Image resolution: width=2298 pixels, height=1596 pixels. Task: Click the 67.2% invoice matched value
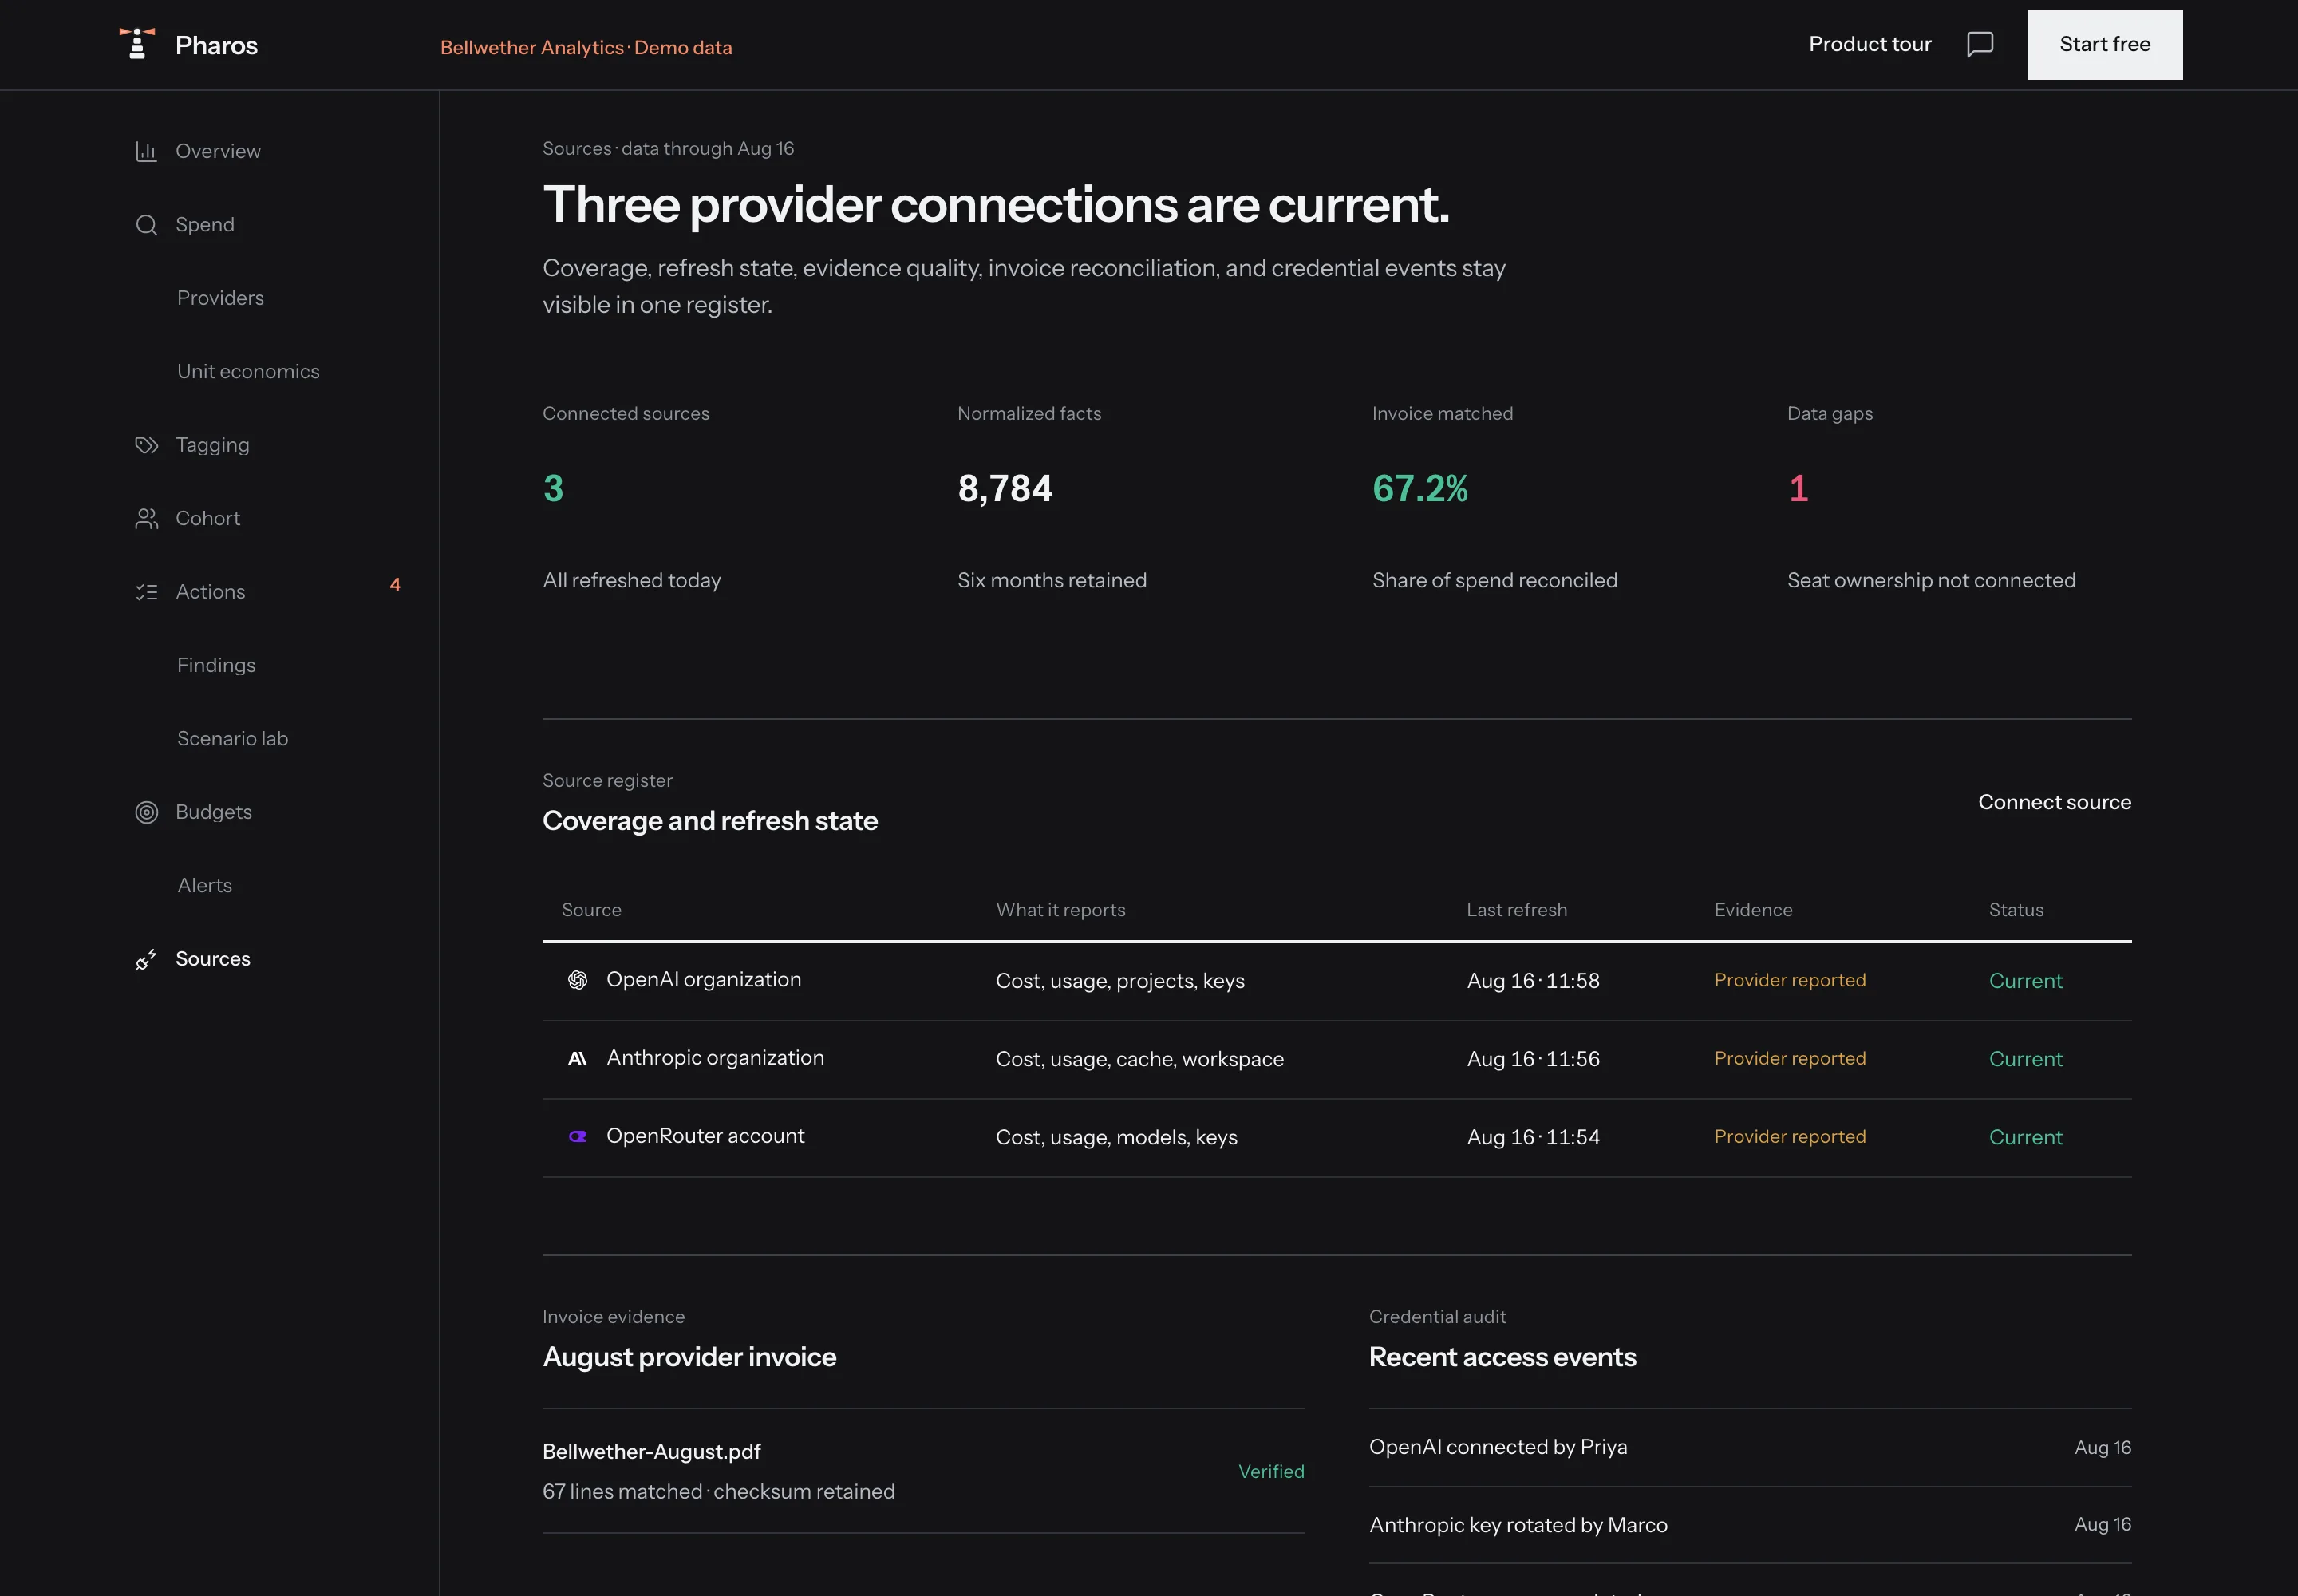[1419, 488]
